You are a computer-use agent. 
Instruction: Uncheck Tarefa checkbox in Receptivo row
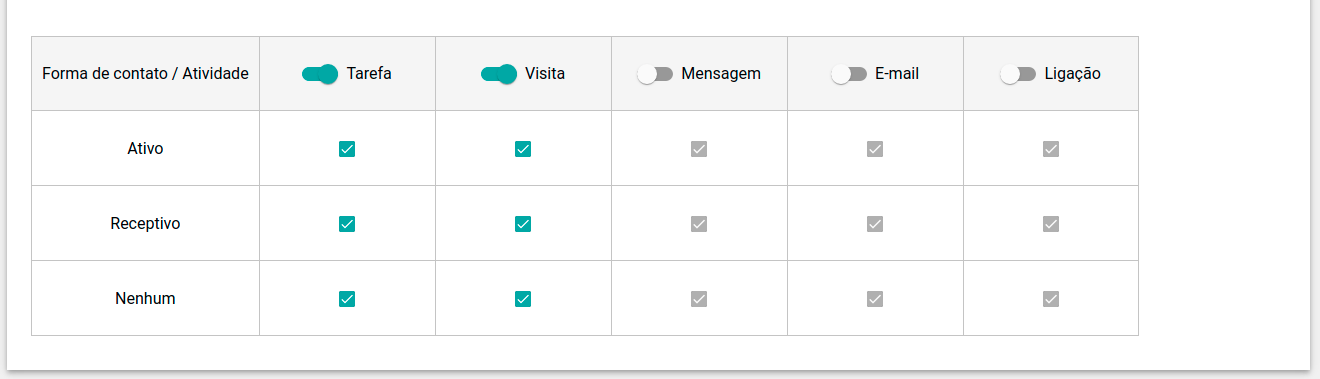[347, 224]
